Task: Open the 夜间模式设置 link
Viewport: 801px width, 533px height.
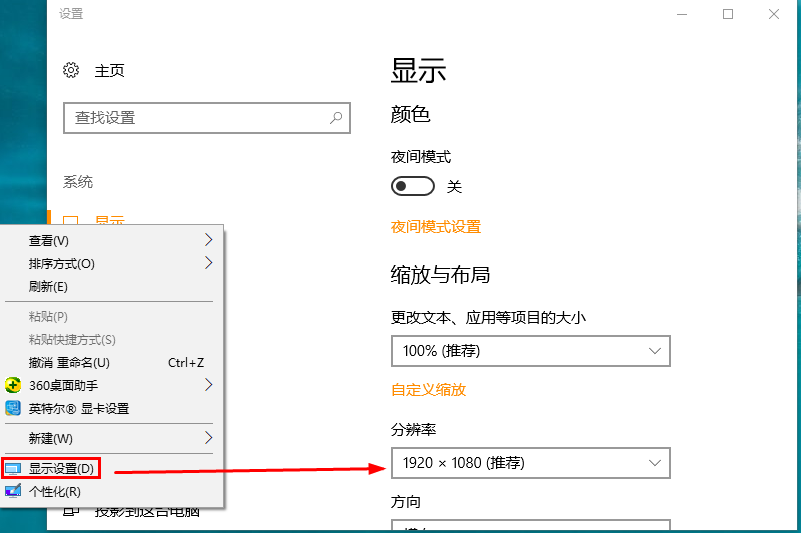Action: click(436, 227)
